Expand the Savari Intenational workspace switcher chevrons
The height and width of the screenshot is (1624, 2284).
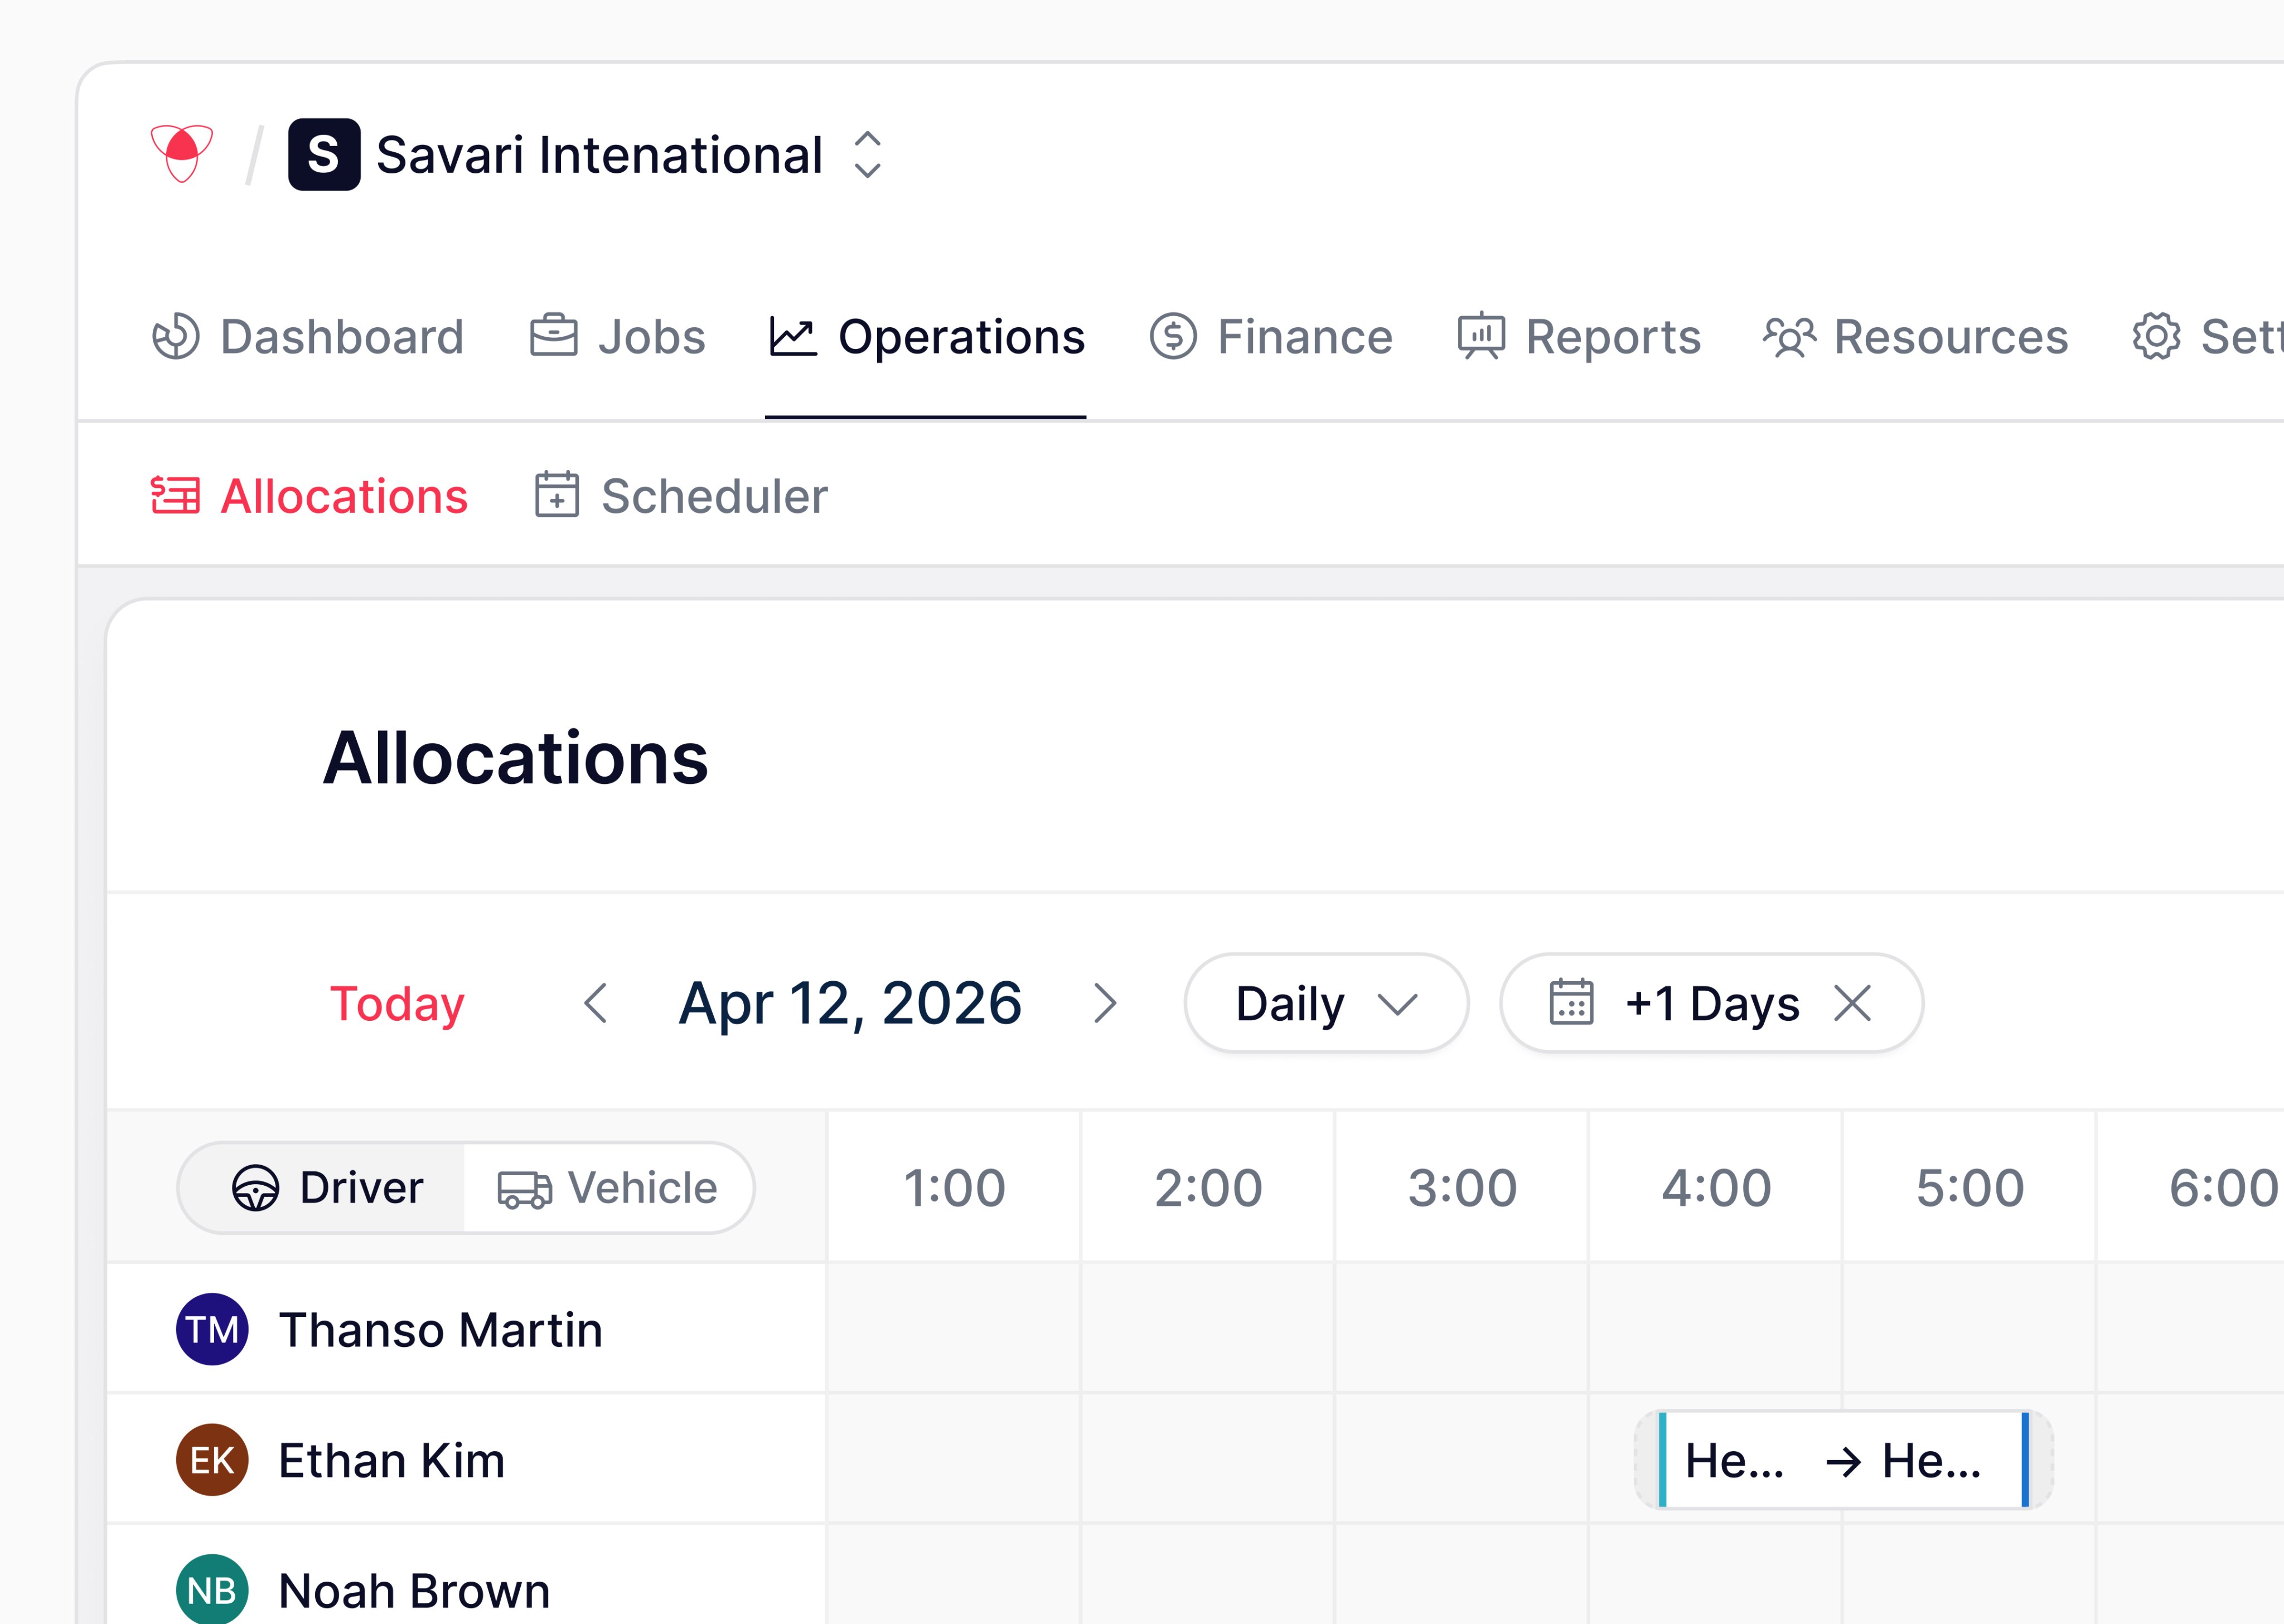[867, 155]
